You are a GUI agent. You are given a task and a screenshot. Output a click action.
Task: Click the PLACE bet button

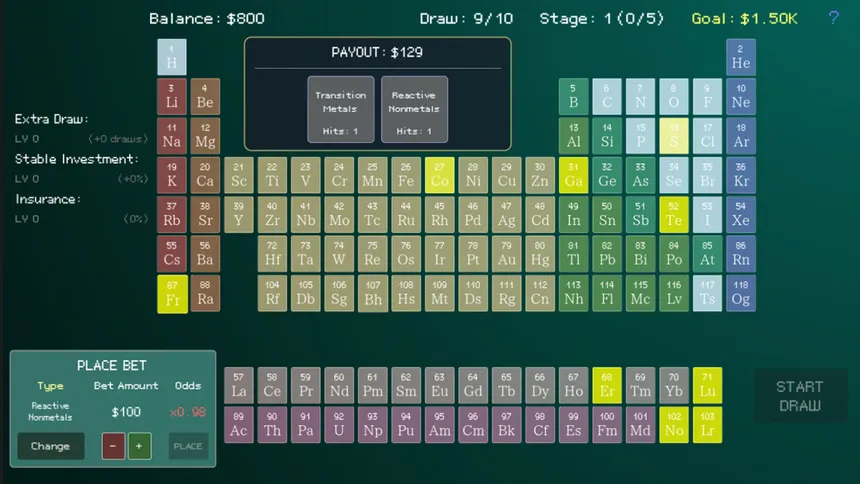pyautogui.click(x=188, y=446)
